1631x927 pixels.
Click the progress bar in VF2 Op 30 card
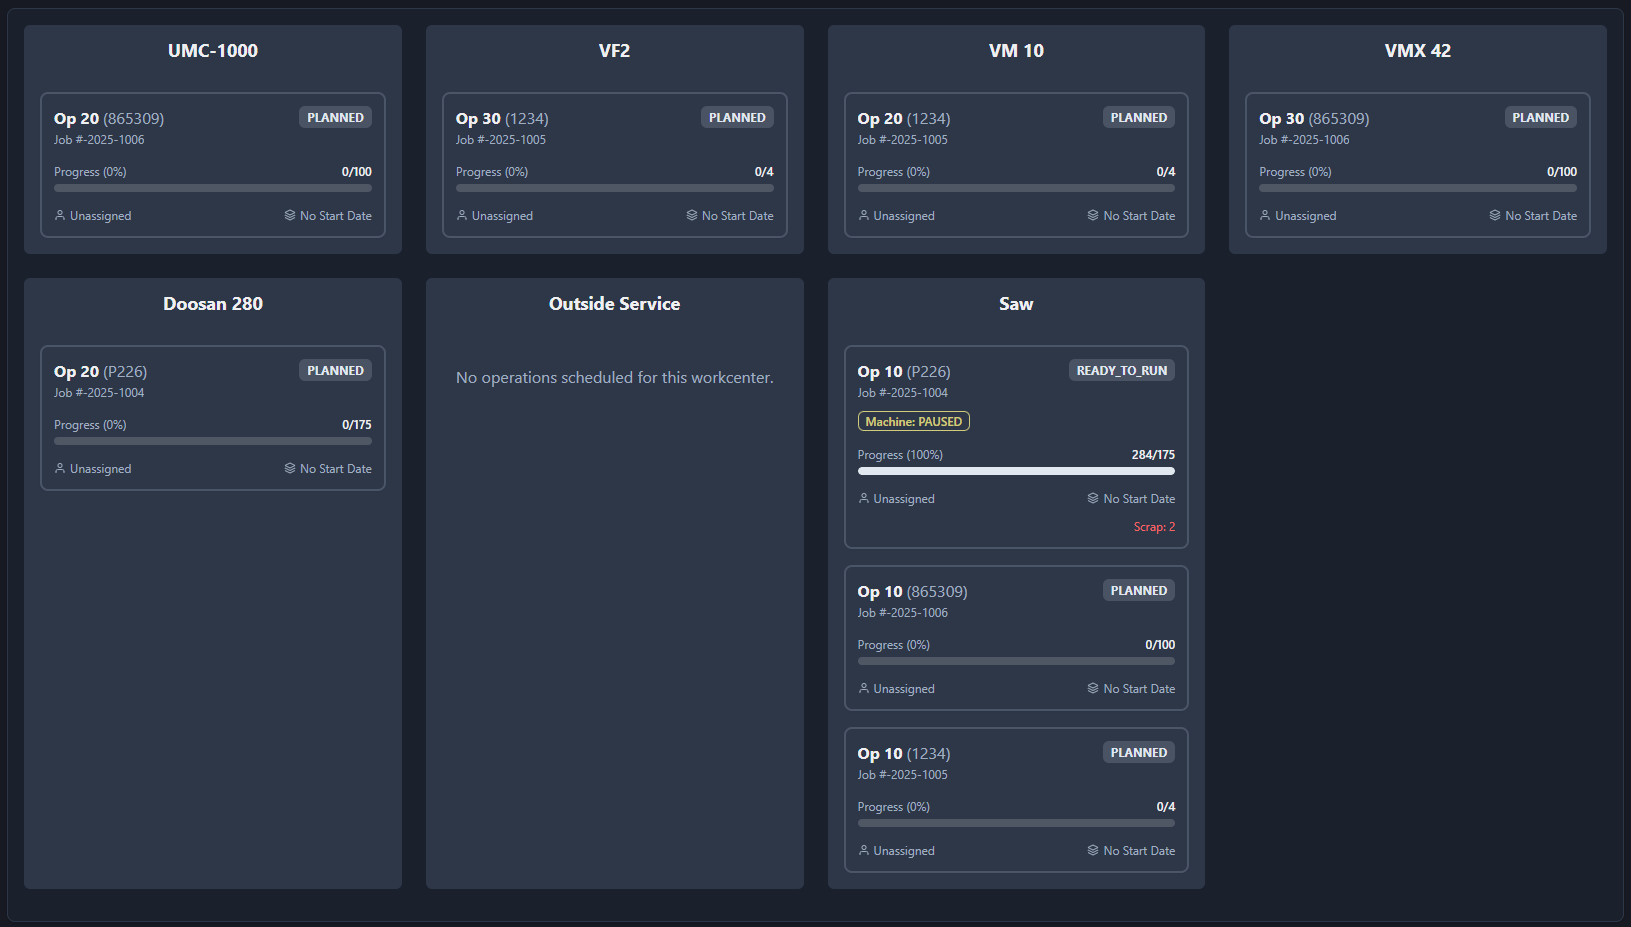[x=614, y=188]
